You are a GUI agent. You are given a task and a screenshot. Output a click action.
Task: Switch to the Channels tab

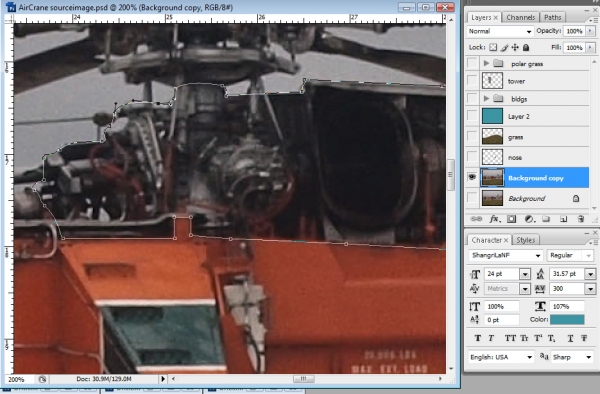pos(520,17)
